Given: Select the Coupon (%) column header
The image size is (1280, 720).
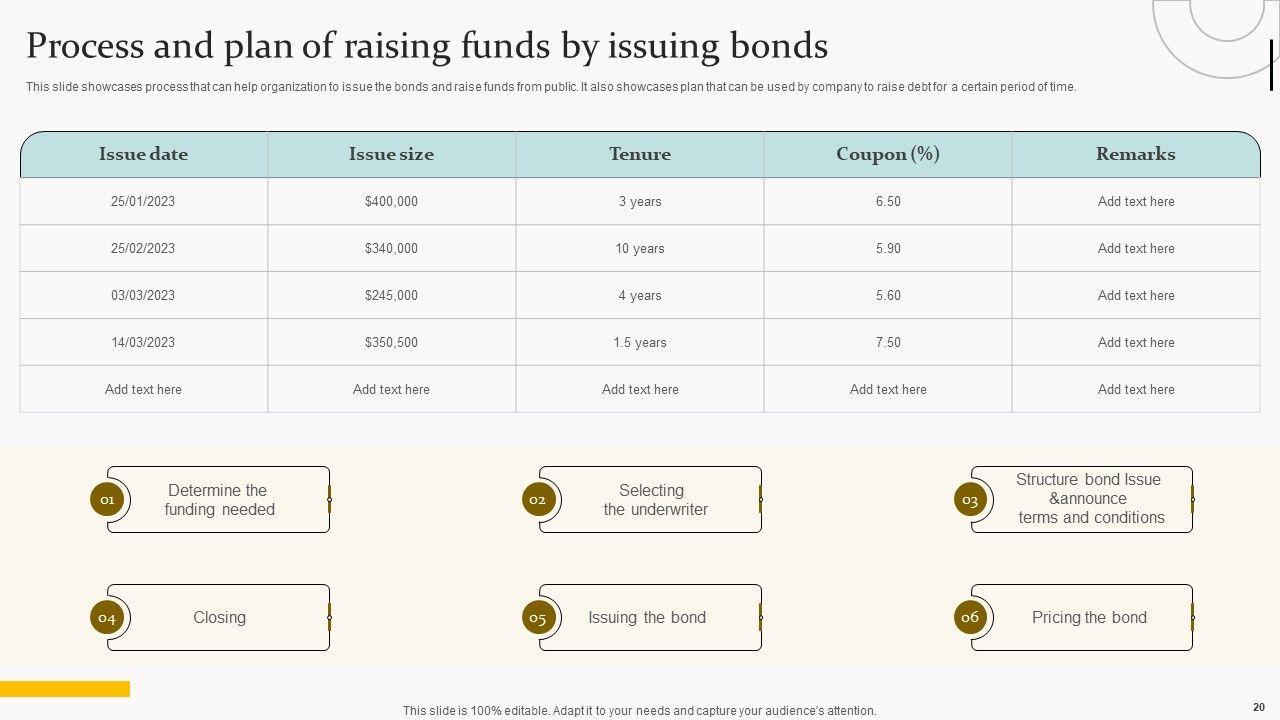Looking at the screenshot, I should pyautogui.click(x=888, y=154).
